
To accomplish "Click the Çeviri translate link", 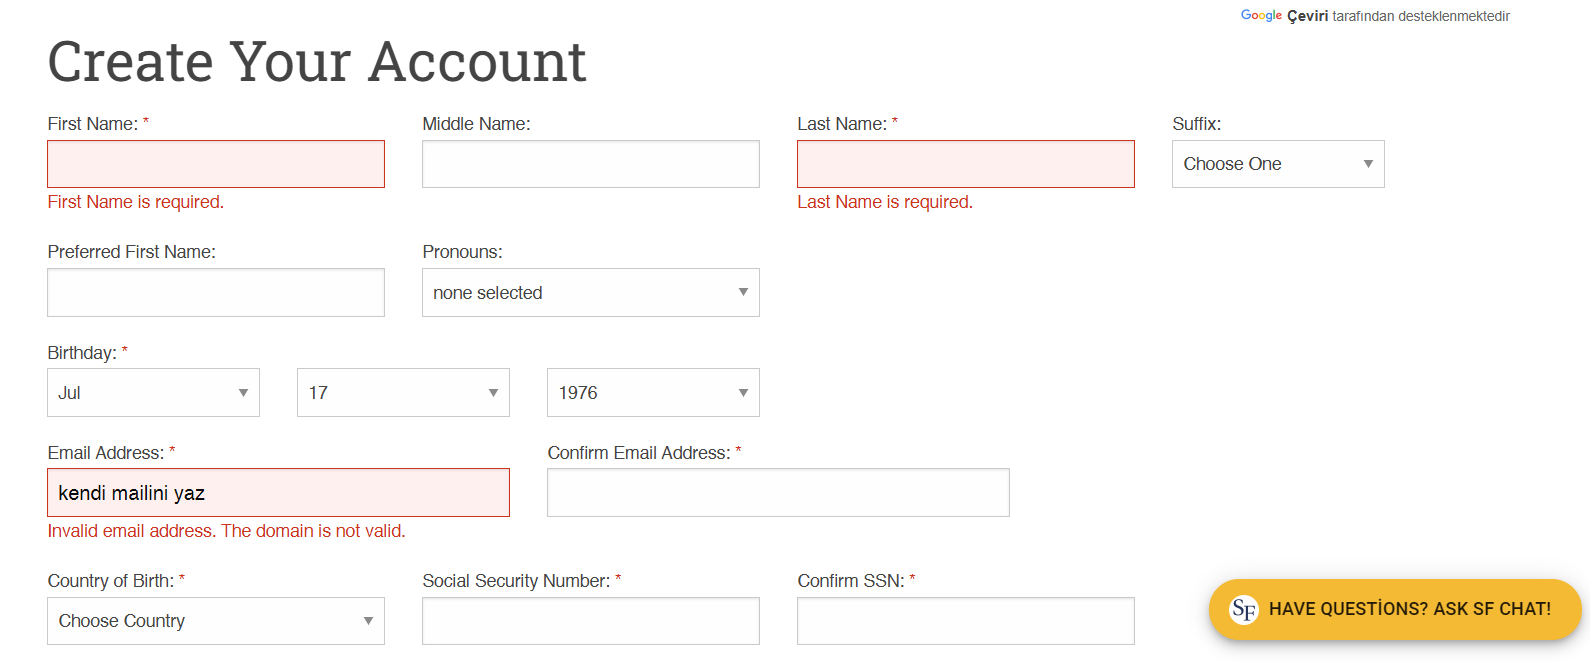I will click(1307, 16).
